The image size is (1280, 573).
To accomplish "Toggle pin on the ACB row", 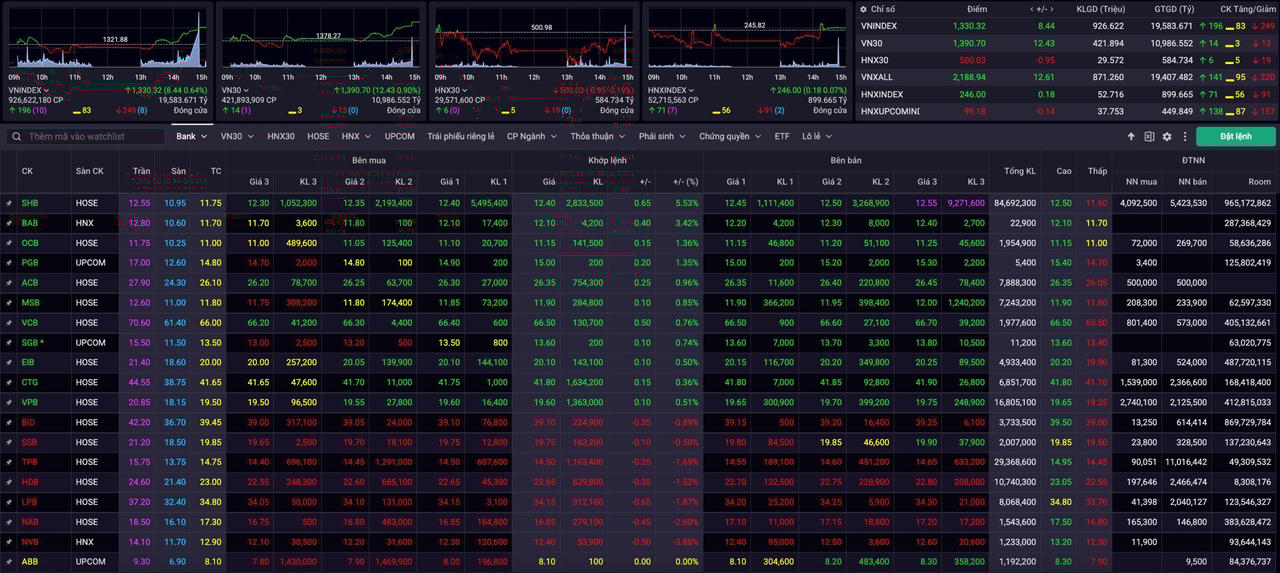I will (x=9, y=283).
